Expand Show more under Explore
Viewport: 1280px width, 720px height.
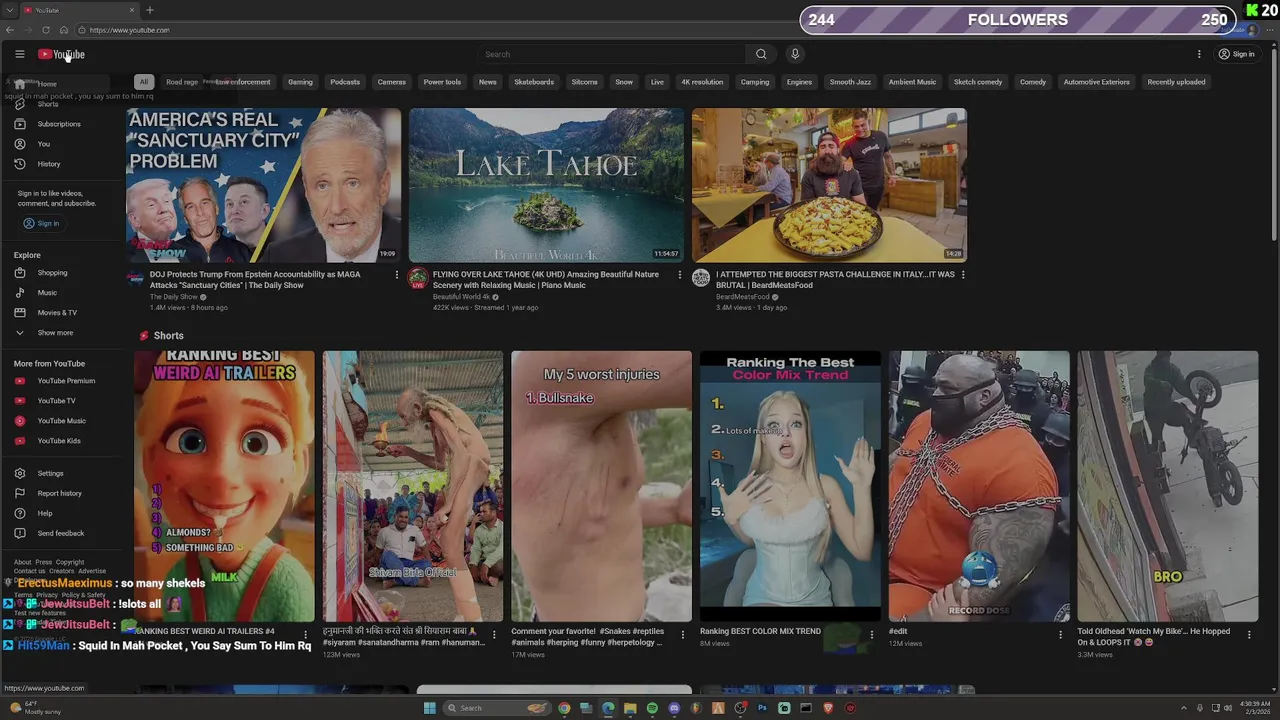pos(55,333)
